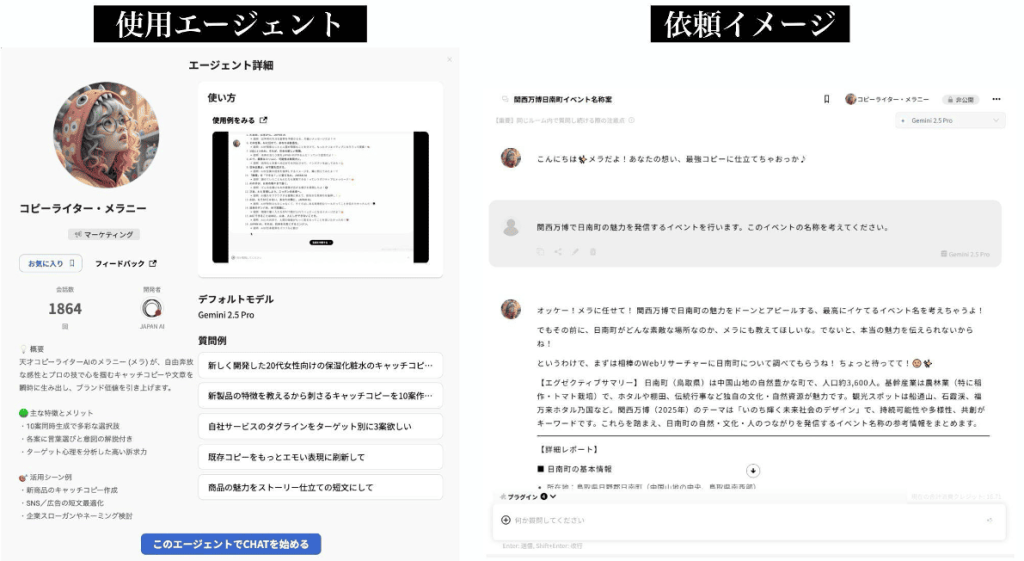Open the フィードバック link
Screen dimensions: 1024x561
(x=125, y=263)
